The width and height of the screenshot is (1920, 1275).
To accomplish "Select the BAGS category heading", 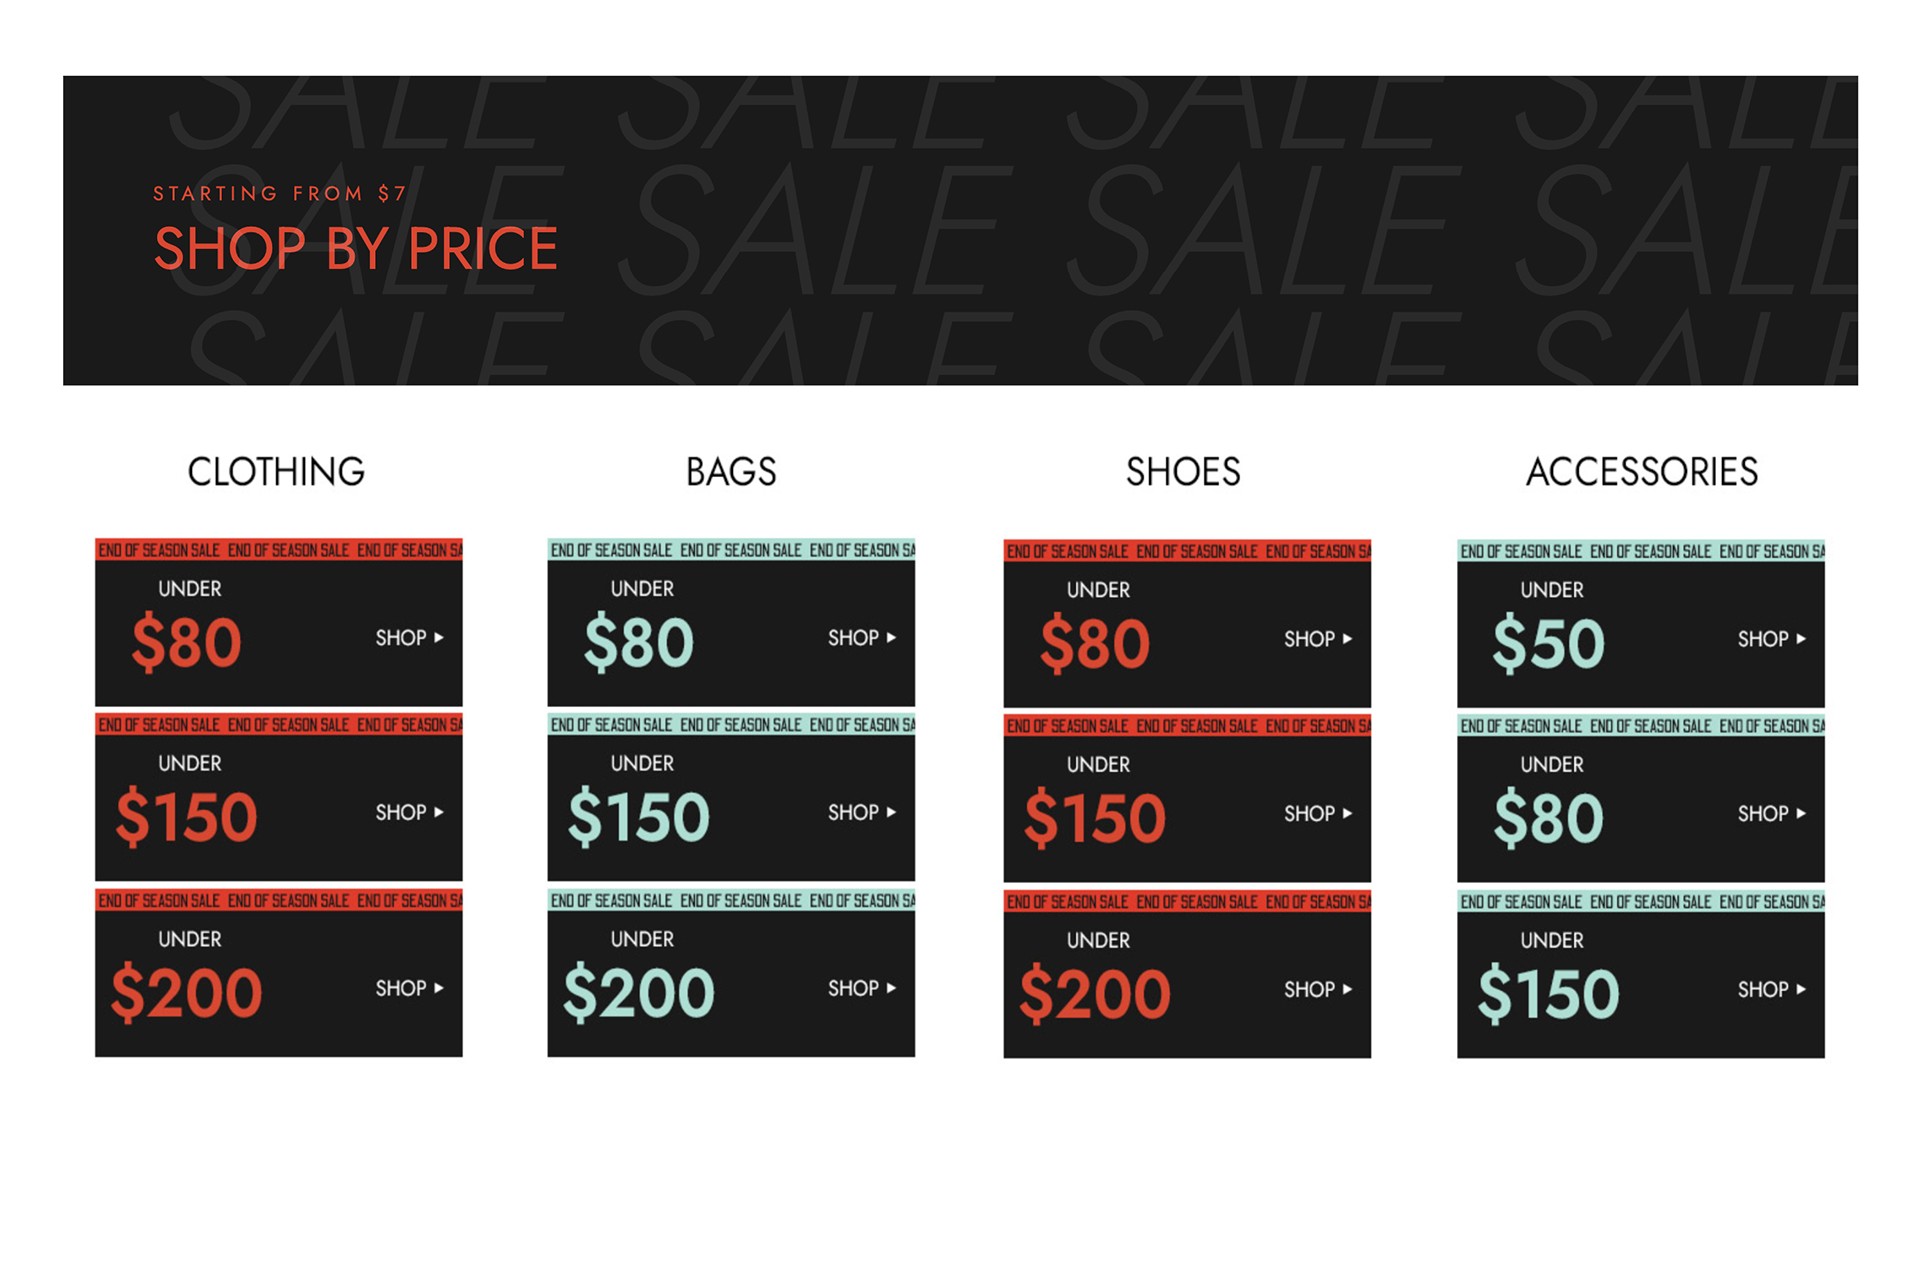I will (x=731, y=472).
